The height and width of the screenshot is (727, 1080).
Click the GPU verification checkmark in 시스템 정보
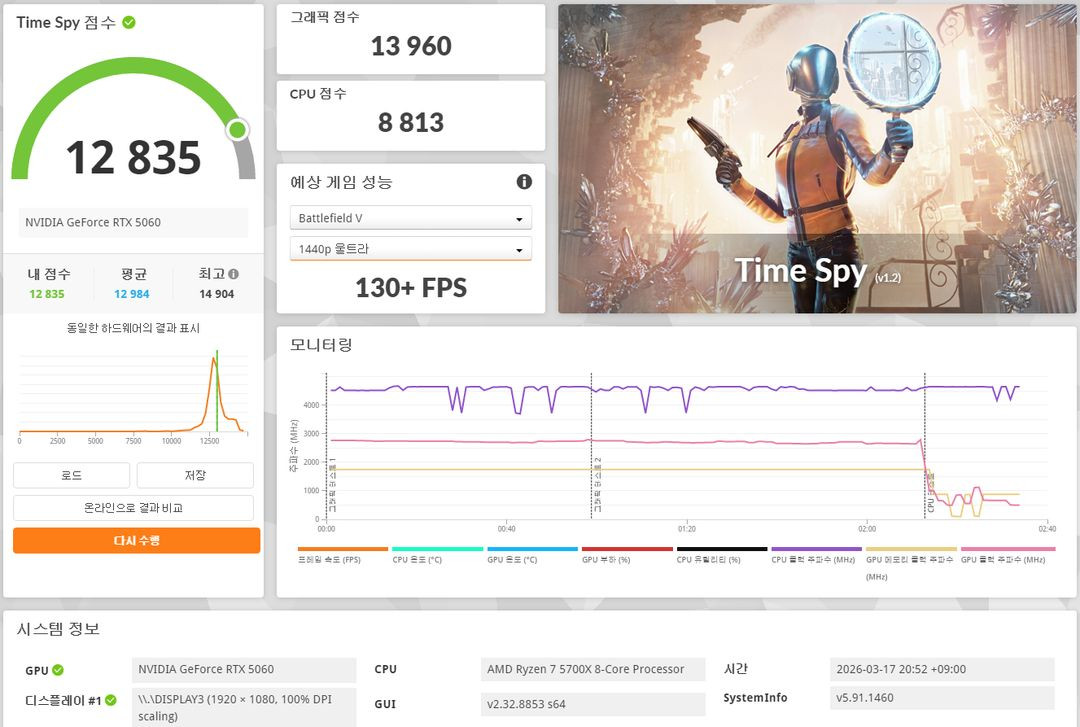(x=60, y=669)
